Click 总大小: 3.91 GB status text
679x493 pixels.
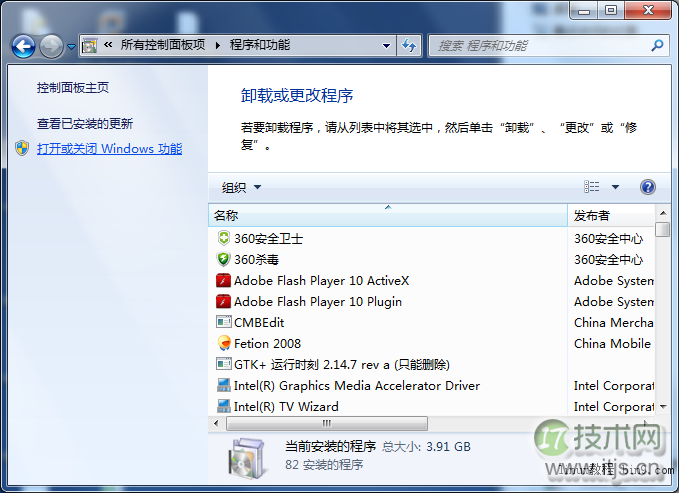click(x=426, y=446)
